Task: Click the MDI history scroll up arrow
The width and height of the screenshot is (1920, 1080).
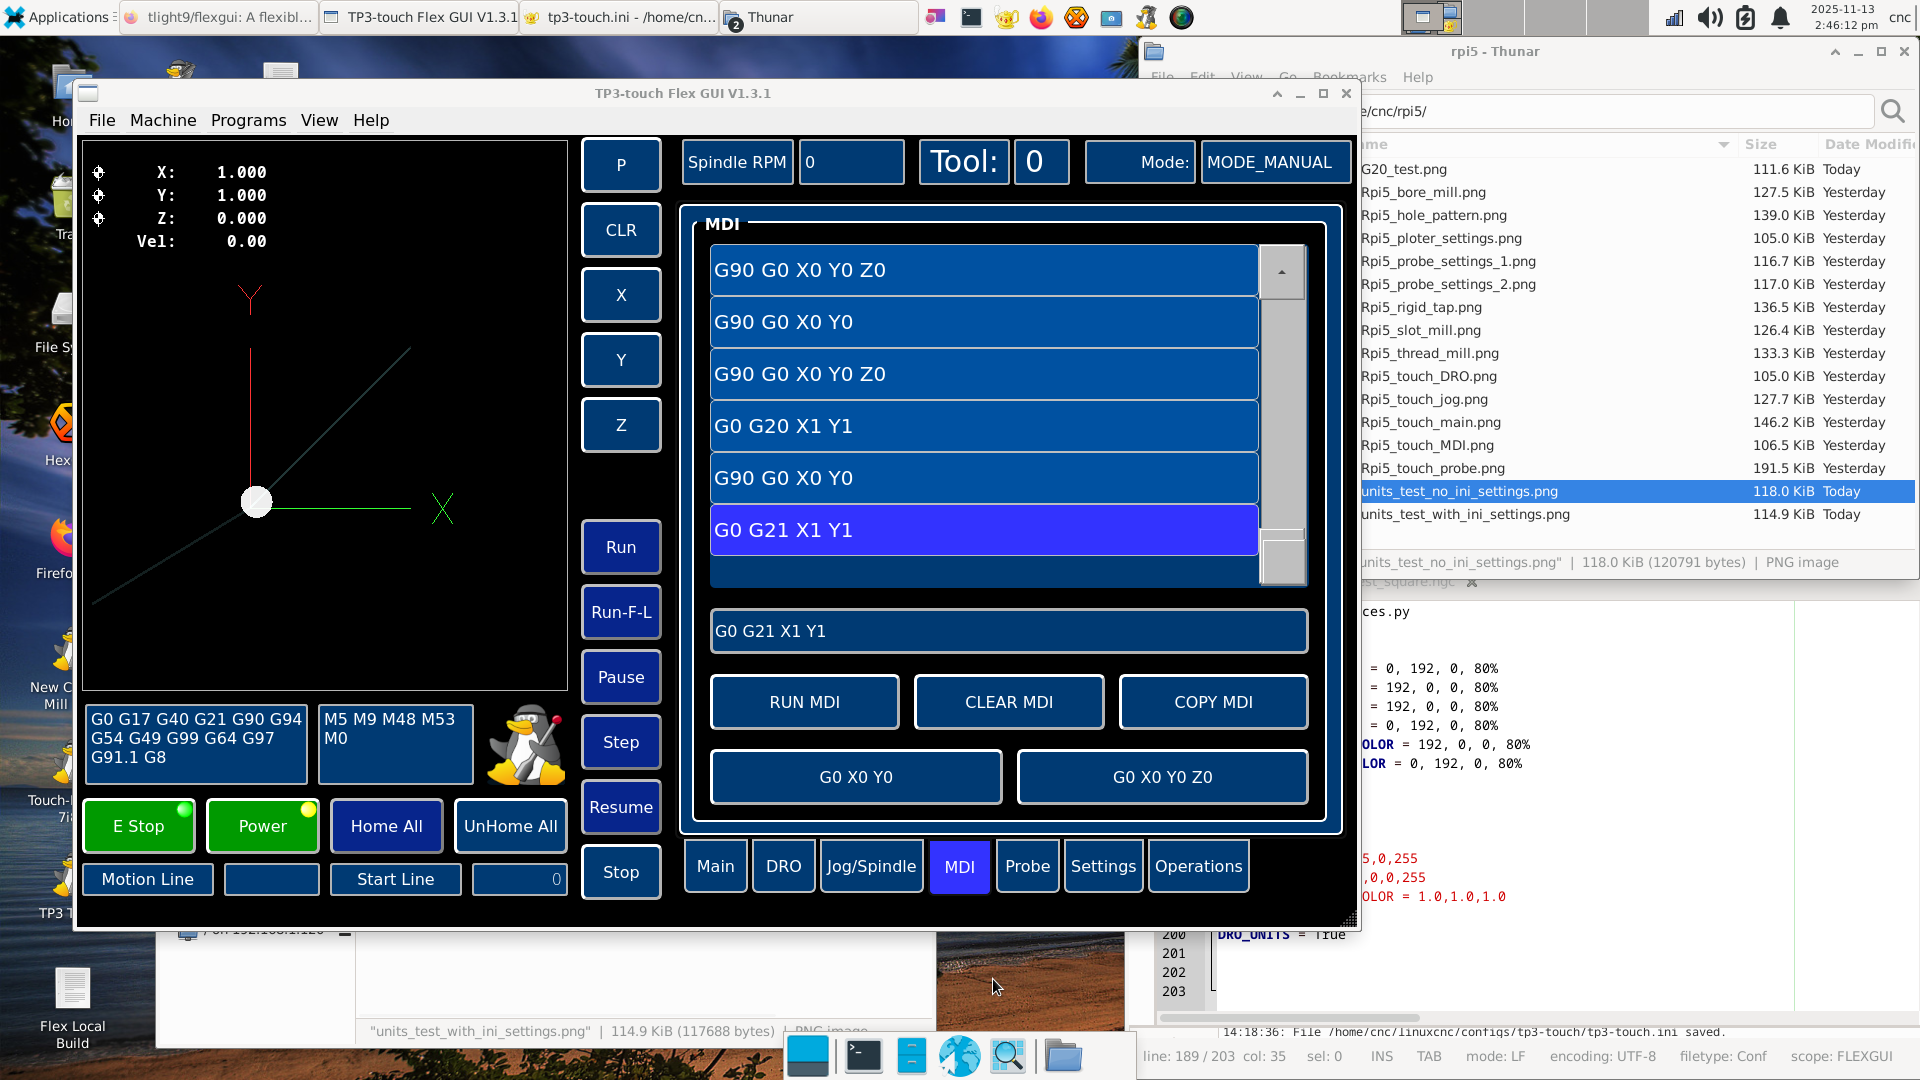Action: tap(1282, 272)
